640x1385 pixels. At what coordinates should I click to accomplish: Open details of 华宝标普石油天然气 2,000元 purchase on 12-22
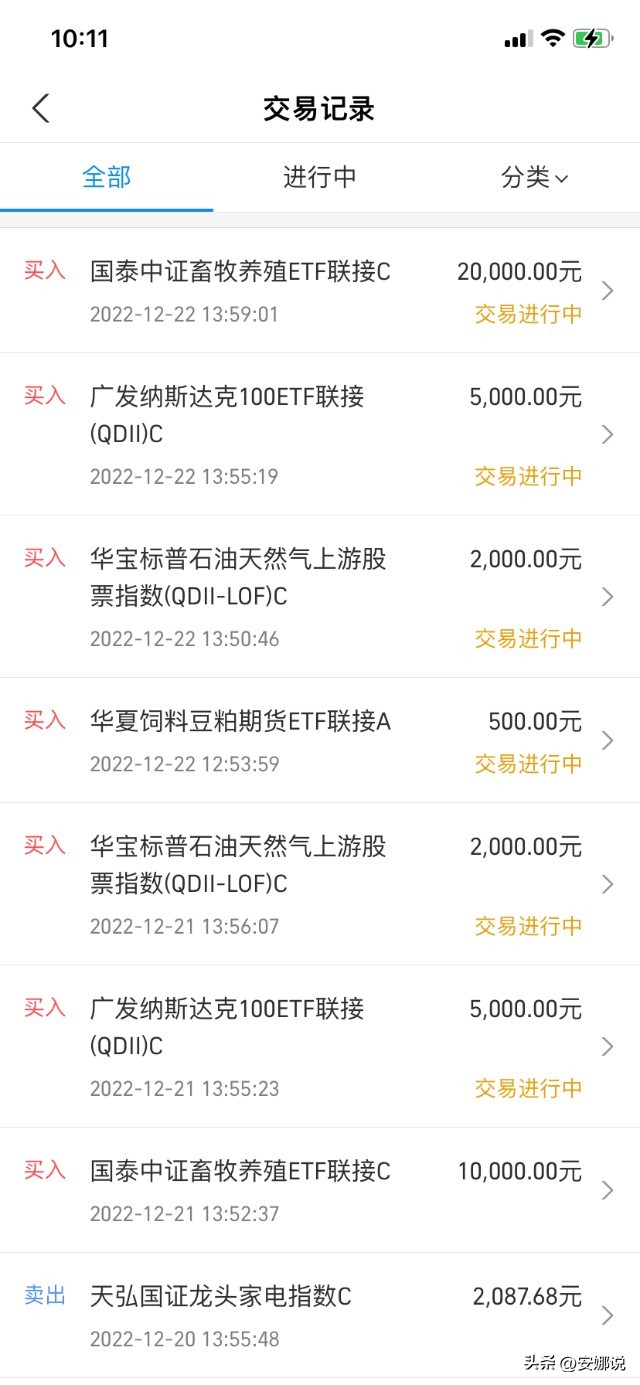[x=607, y=597]
